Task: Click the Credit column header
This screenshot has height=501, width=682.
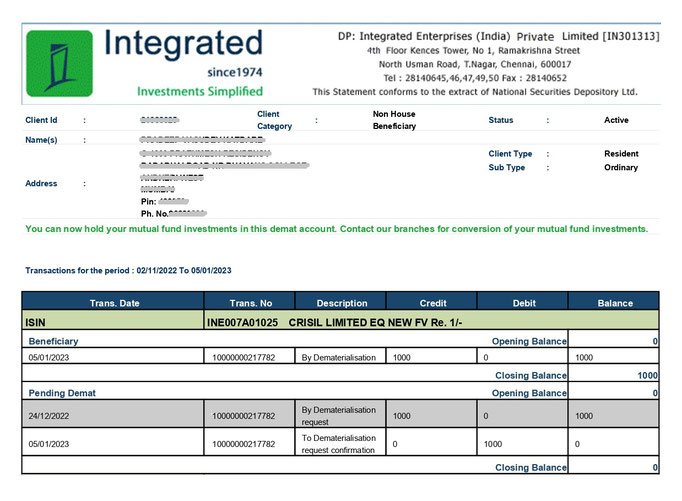Action: click(433, 303)
